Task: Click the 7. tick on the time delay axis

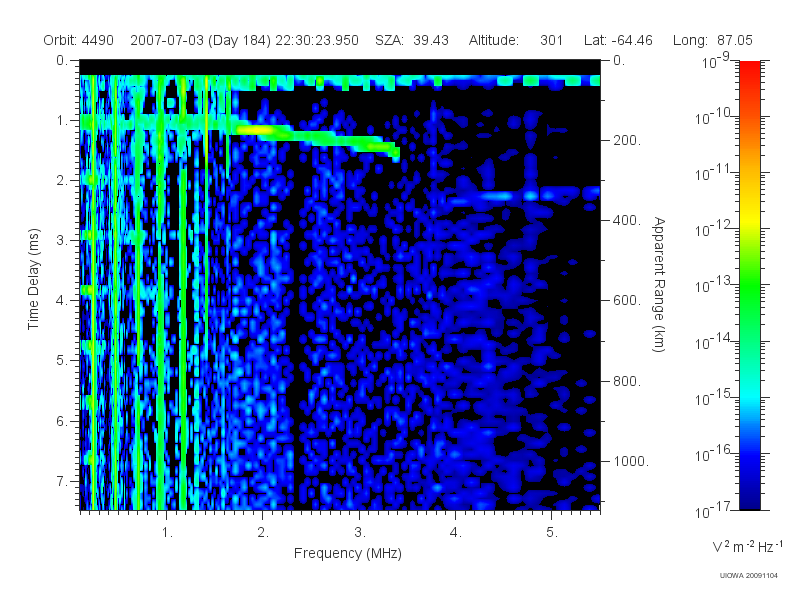Action: [x=62, y=481]
